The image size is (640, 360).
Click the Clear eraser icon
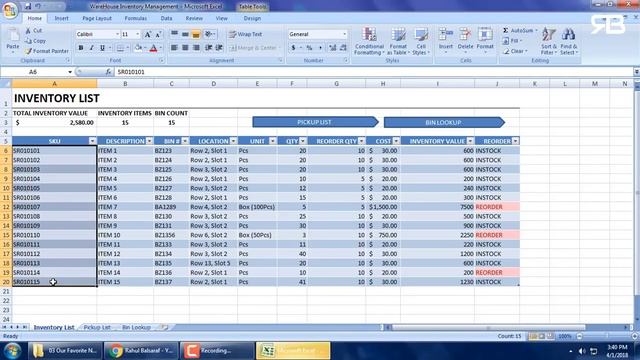tap(506, 51)
